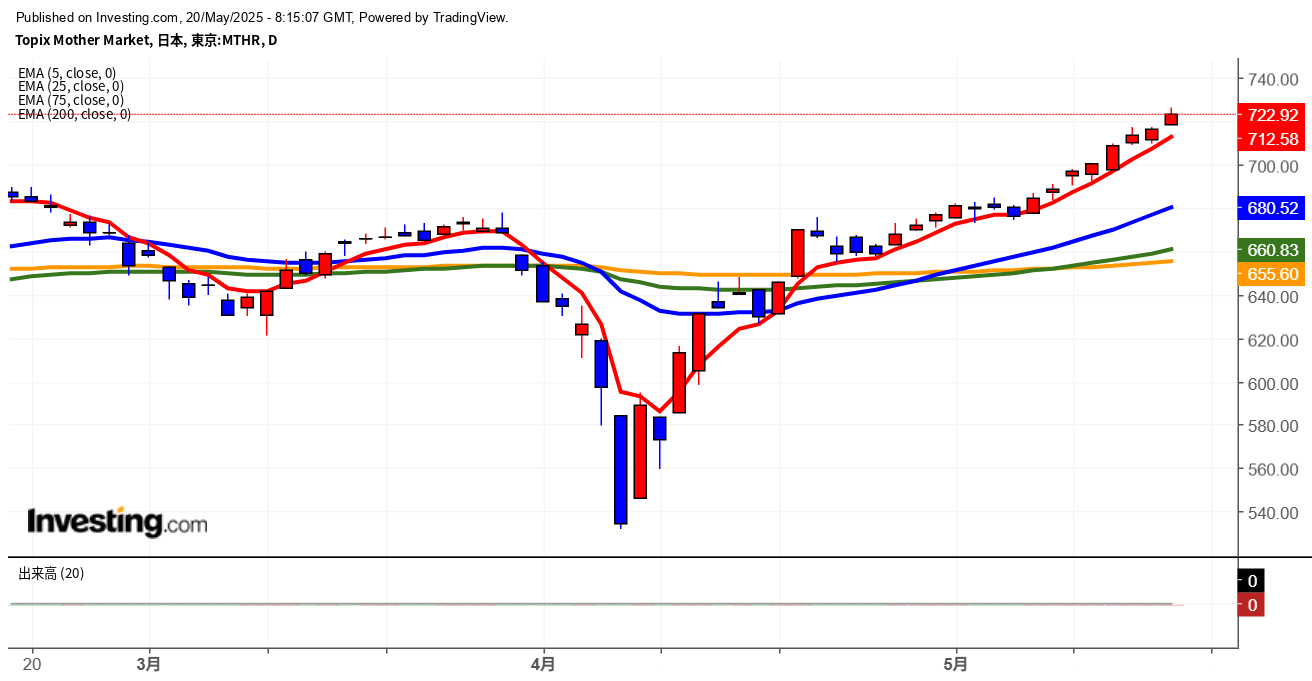Click the 540.00 price axis label

pyautogui.click(x=1273, y=513)
